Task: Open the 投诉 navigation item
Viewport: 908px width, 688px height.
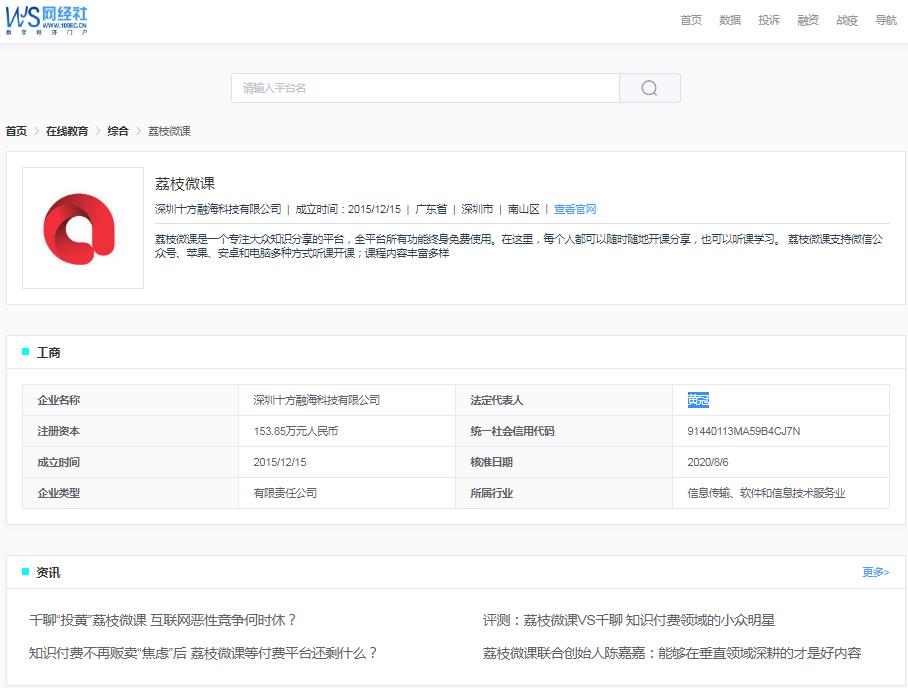Action: coord(768,19)
